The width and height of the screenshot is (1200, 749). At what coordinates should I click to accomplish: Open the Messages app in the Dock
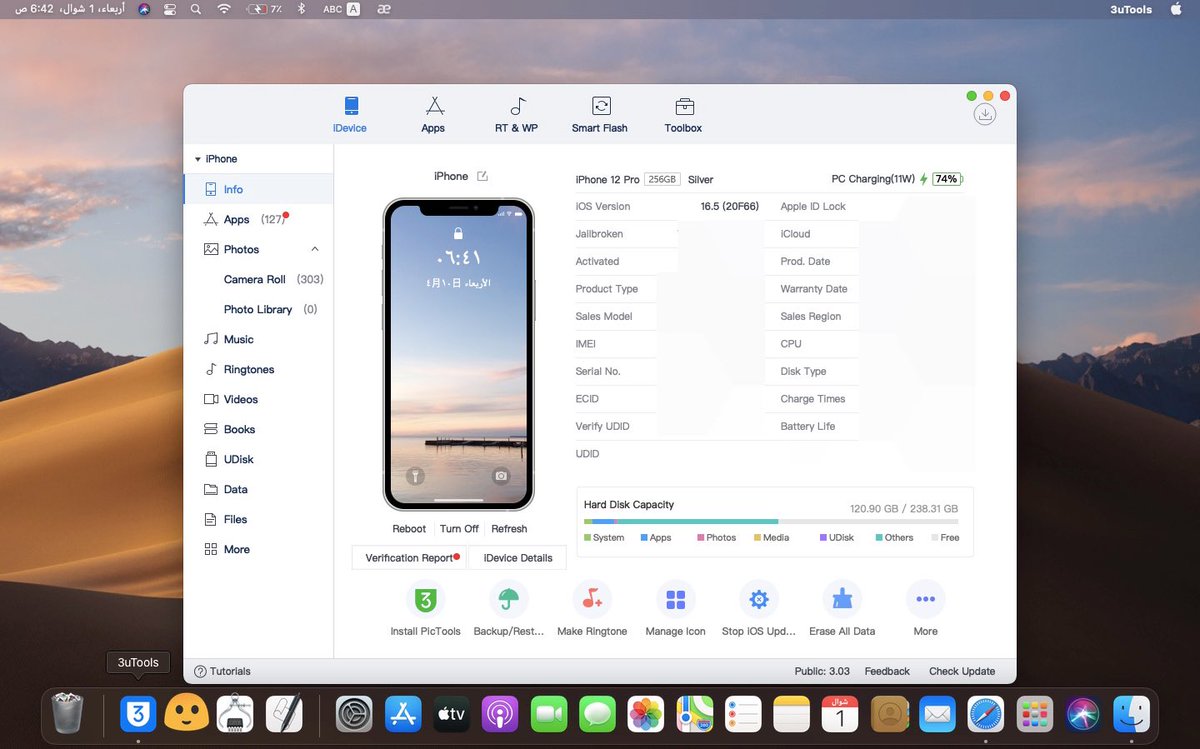598,714
